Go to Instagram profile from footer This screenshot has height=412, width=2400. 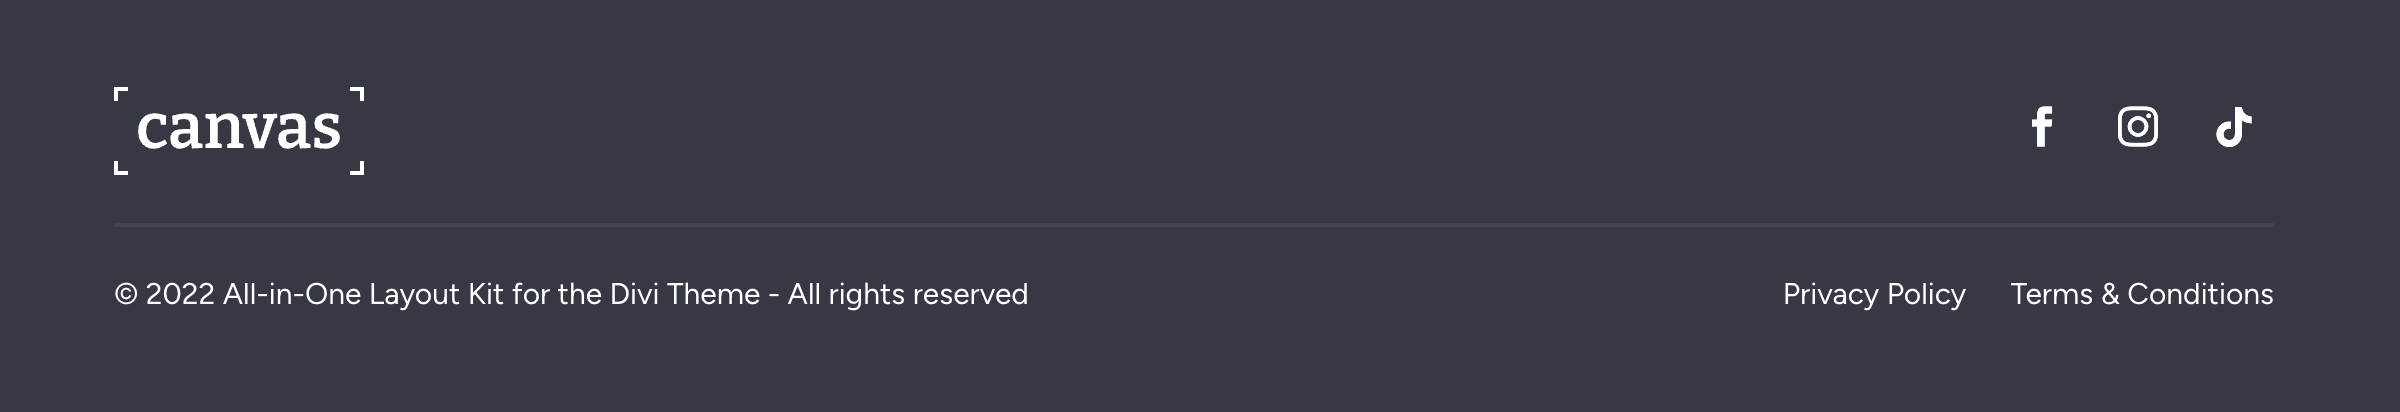point(2137,127)
